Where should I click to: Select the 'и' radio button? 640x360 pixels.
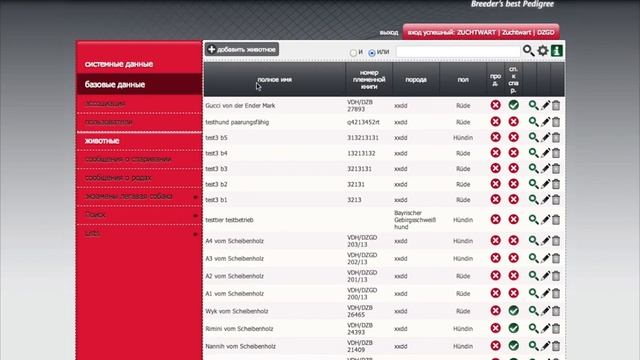353,53
